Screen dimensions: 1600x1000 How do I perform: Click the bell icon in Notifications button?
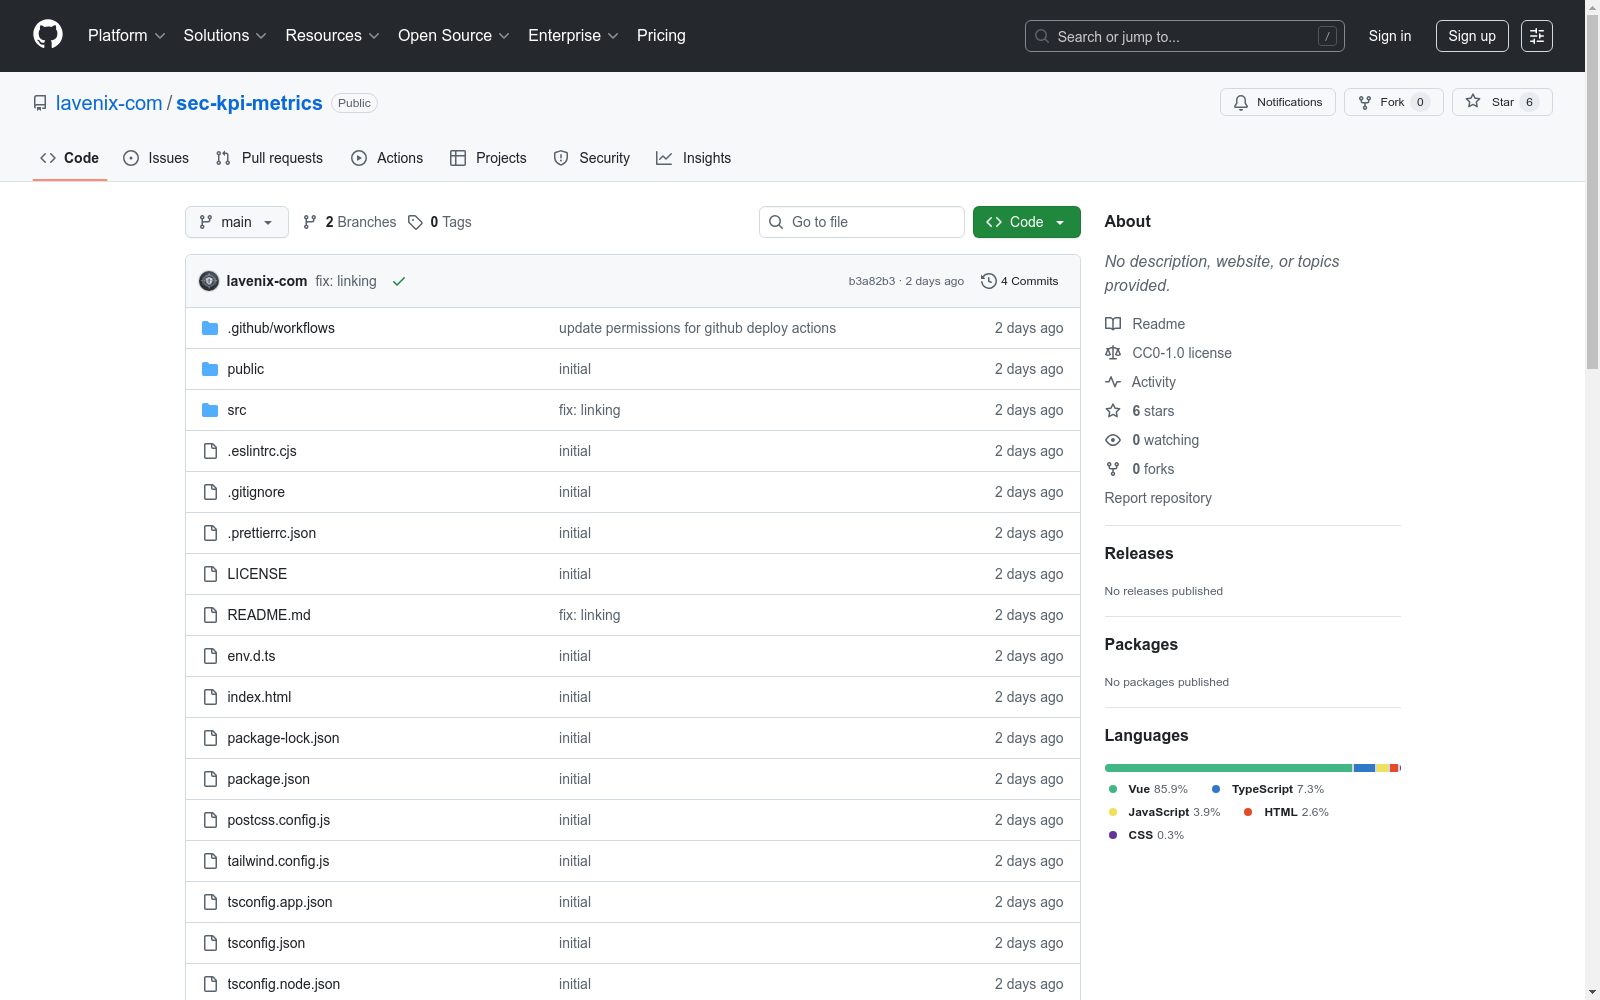click(1241, 102)
